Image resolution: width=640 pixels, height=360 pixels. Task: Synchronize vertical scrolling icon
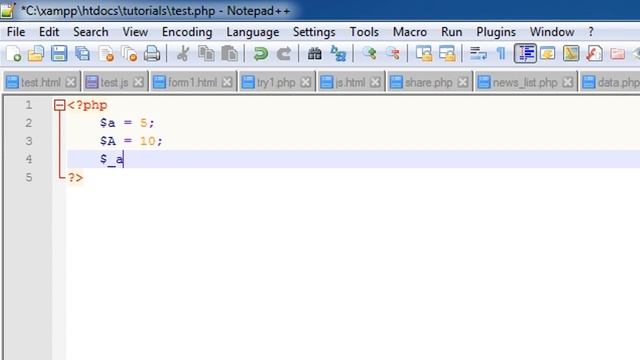[x=424, y=54]
